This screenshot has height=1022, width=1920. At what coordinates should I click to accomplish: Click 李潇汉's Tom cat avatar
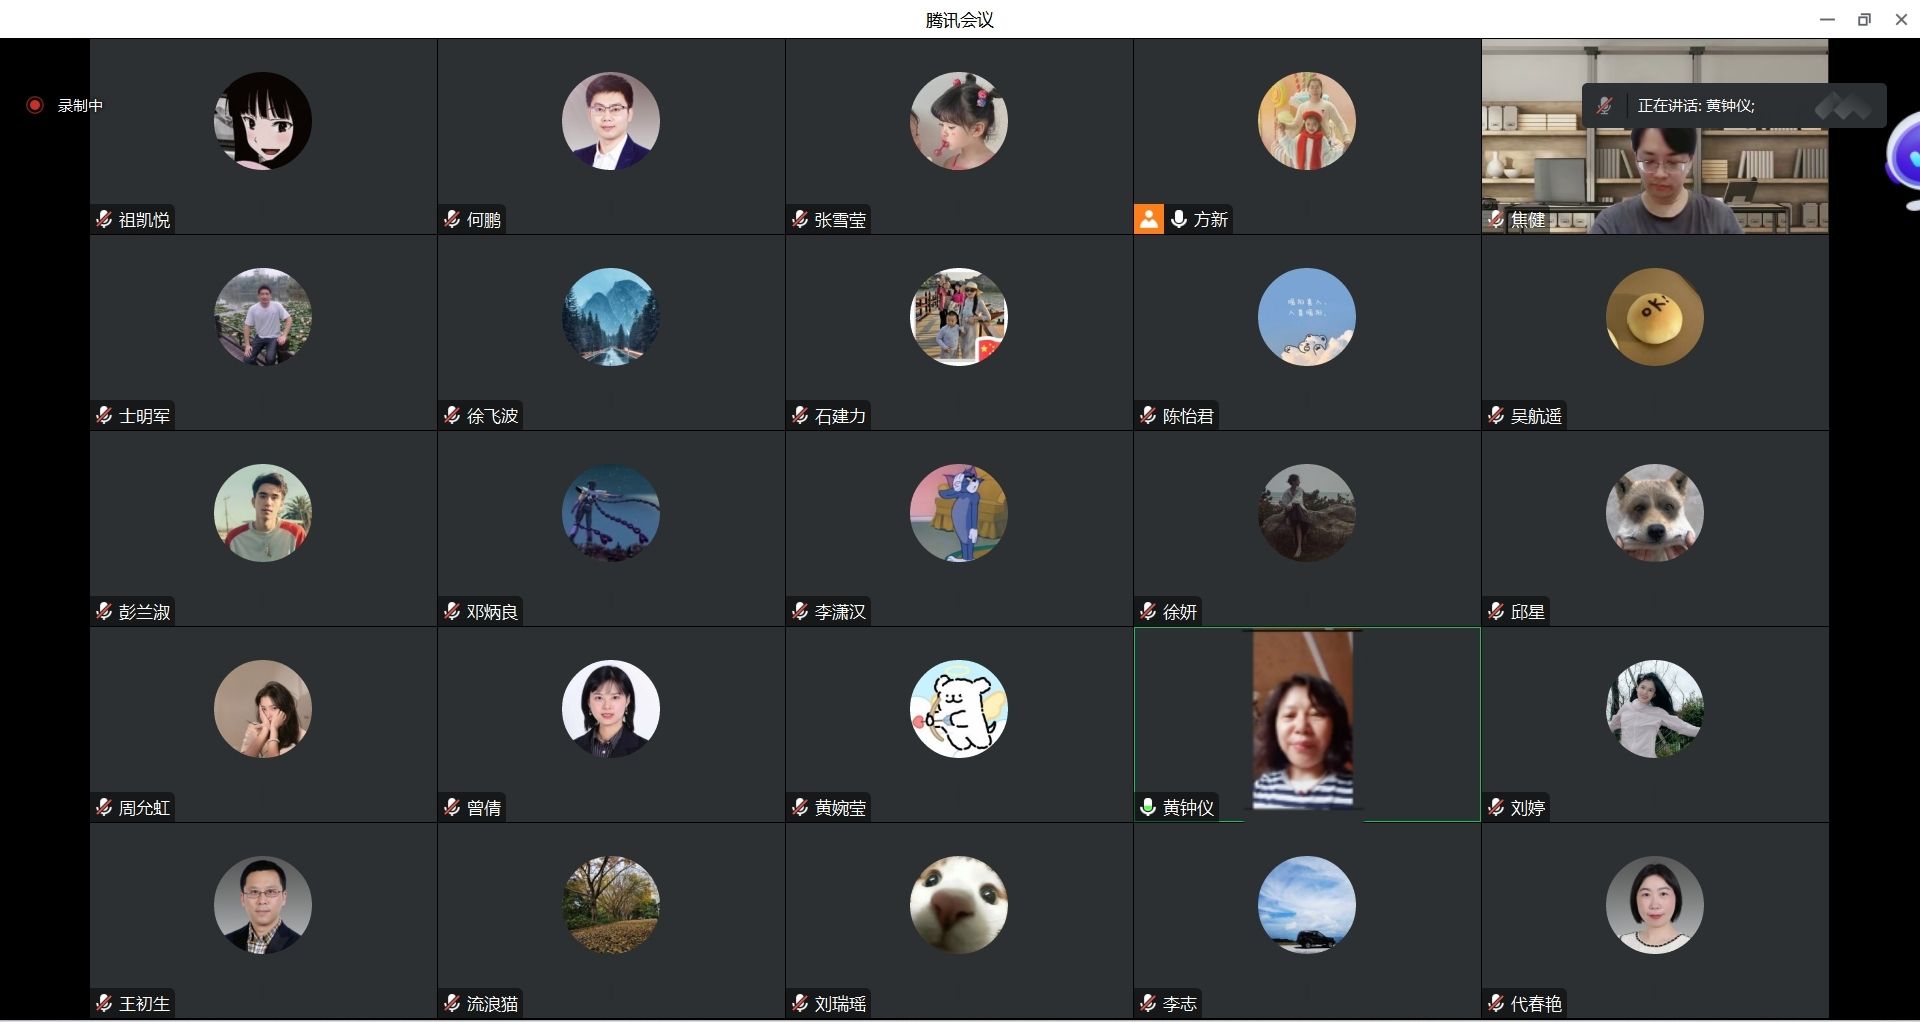959,513
